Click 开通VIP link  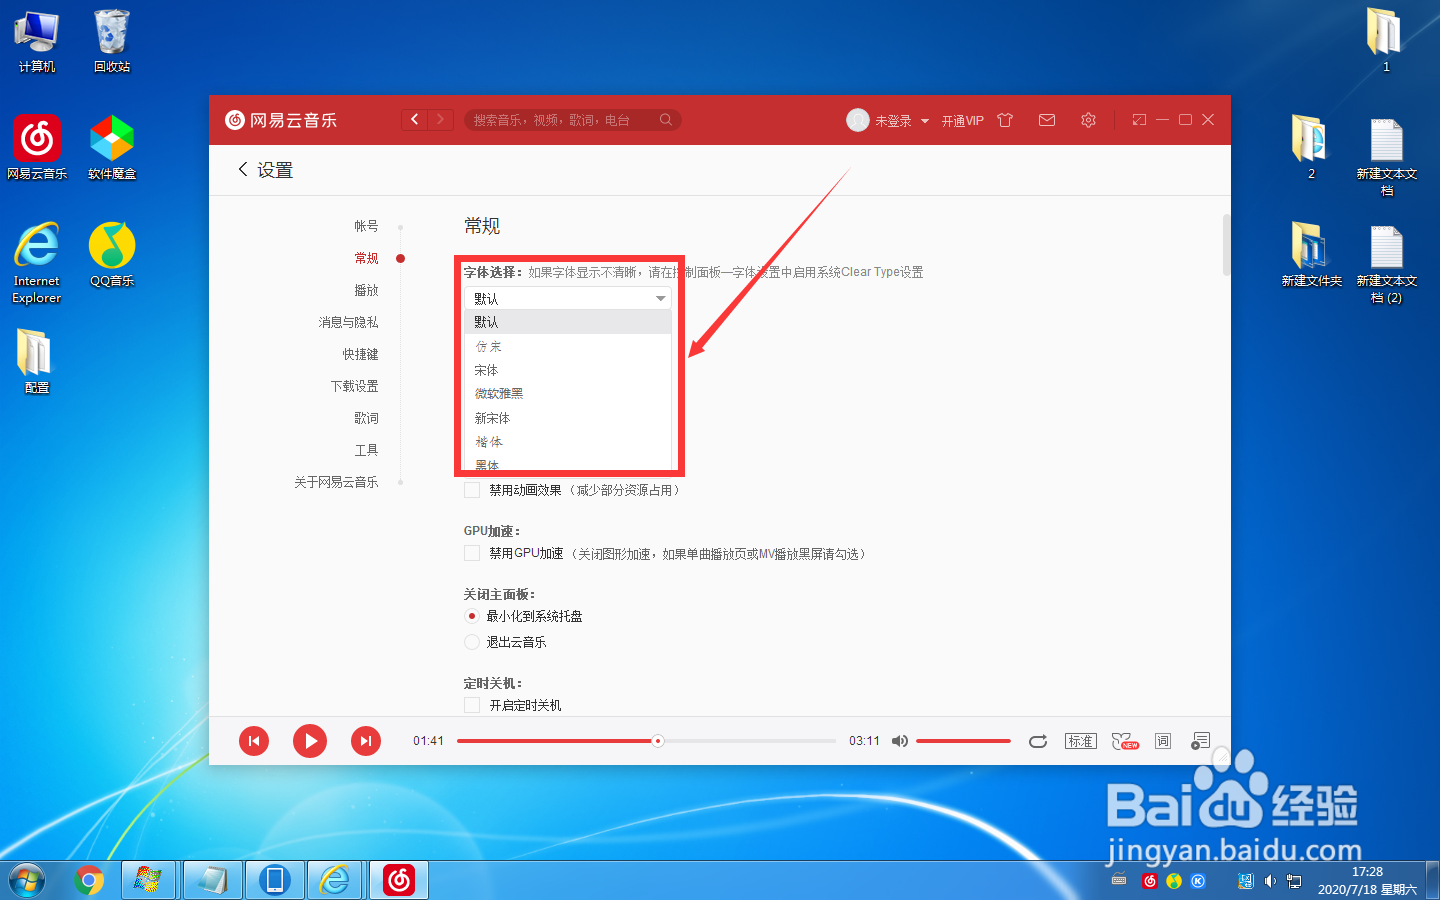pyautogui.click(x=962, y=121)
